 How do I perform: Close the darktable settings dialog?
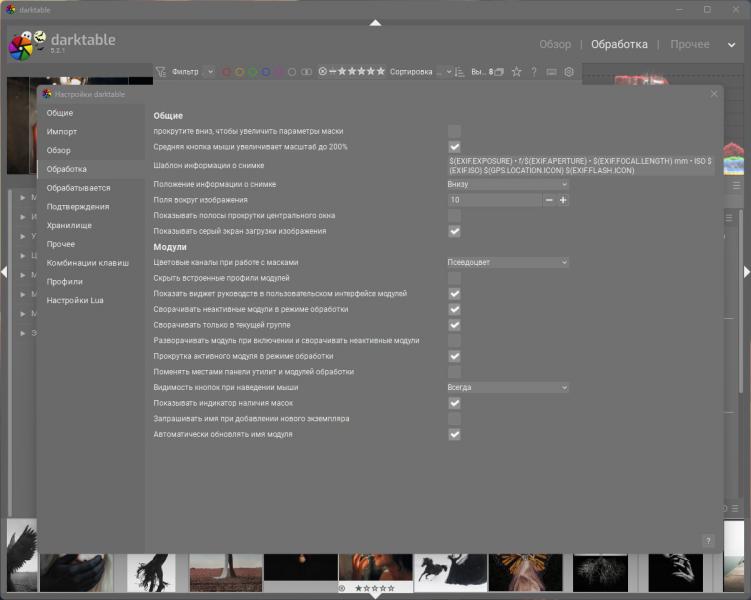(714, 94)
